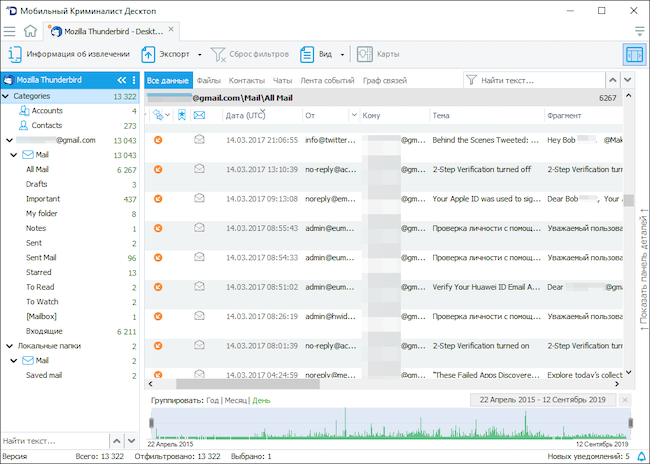
Task: Group timeline by Месяц
Action: click(x=235, y=400)
